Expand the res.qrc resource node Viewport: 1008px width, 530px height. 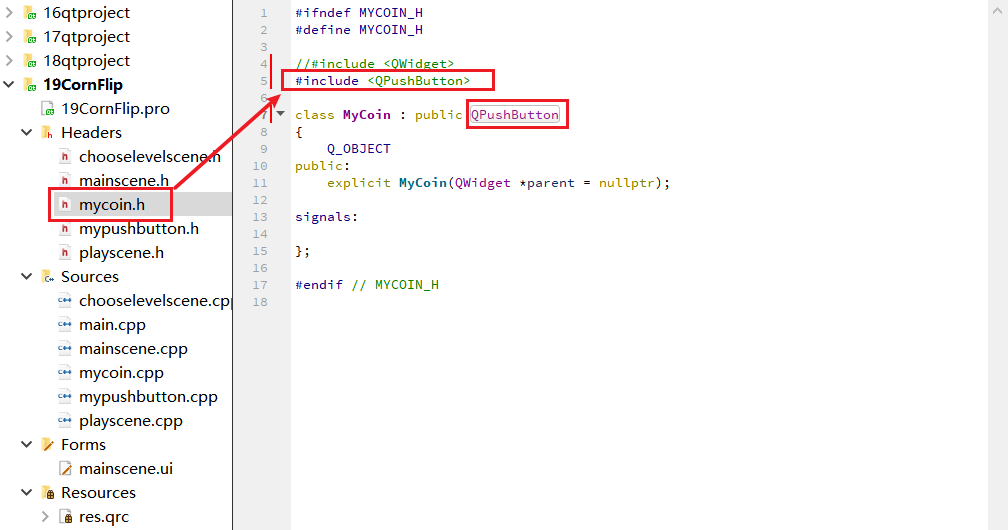pos(45,516)
